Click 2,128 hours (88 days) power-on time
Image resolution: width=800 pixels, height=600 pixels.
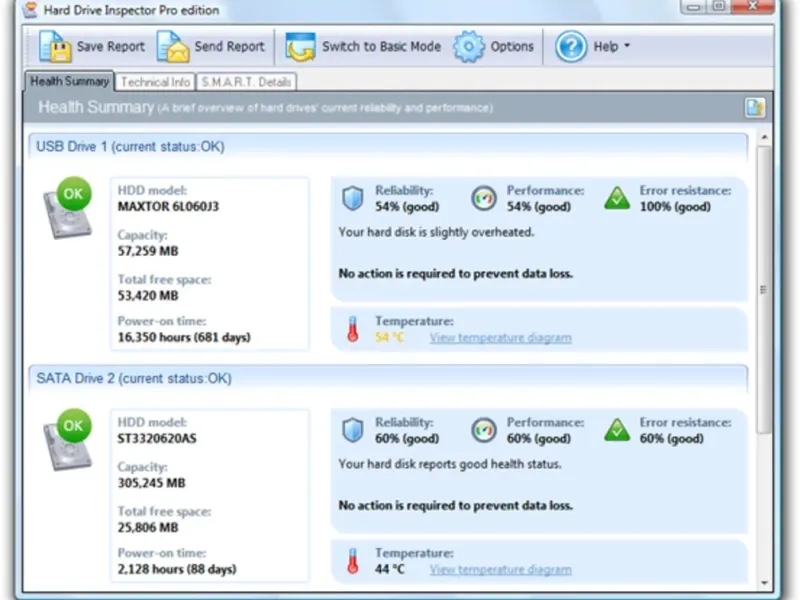click(177, 569)
